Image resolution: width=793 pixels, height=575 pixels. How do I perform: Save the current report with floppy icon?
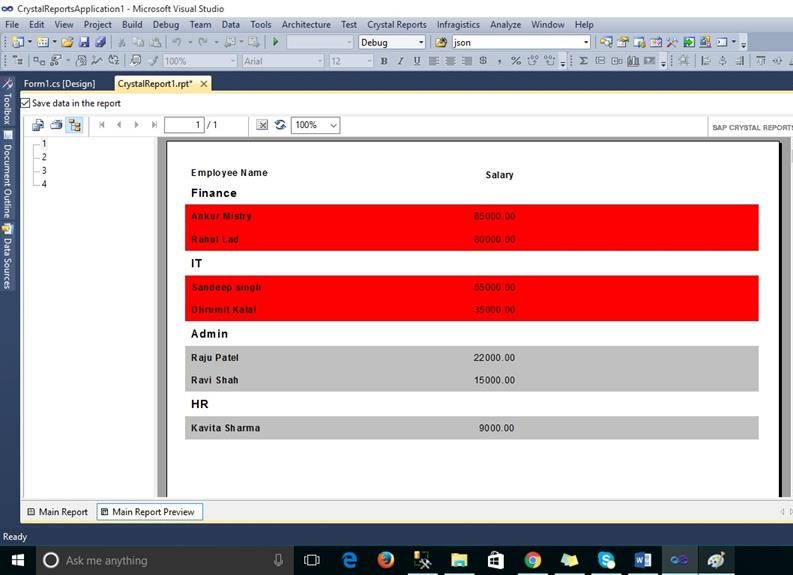click(84, 42)
